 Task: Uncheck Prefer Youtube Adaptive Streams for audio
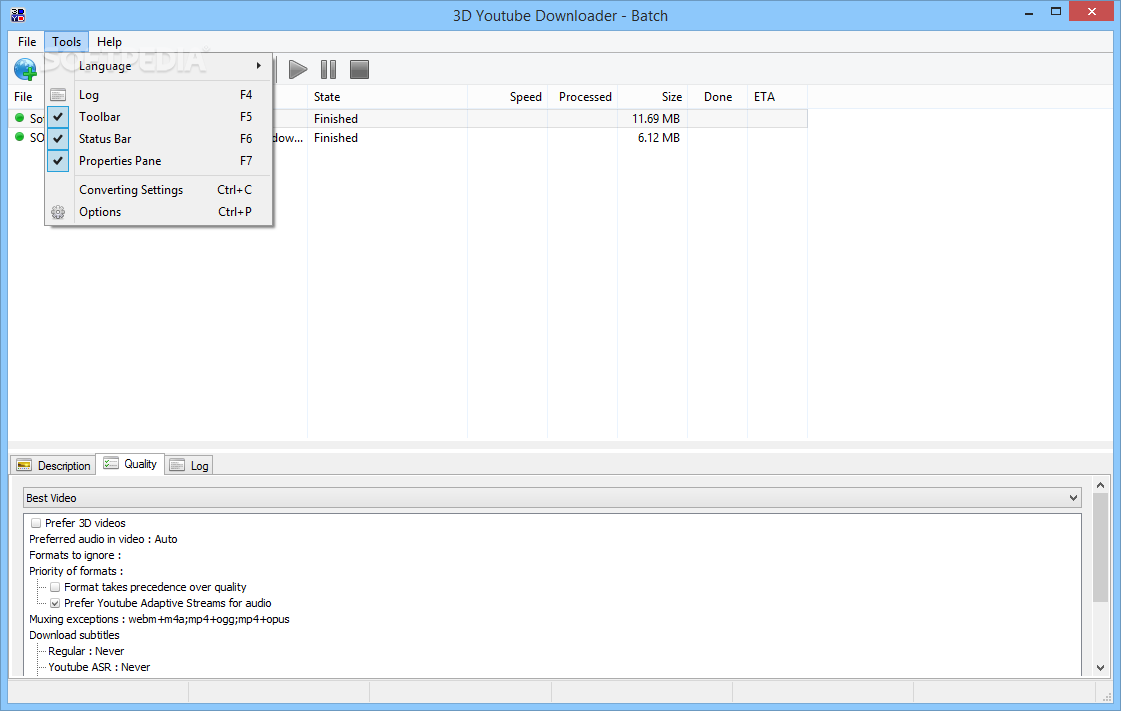pos(55,603)
